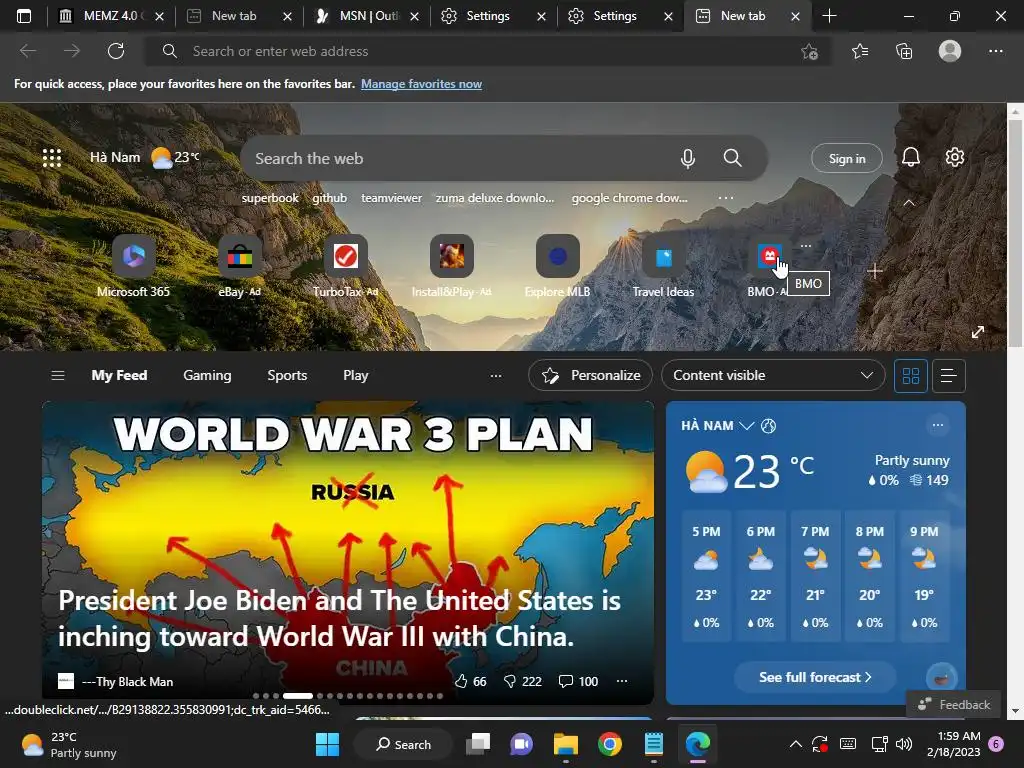Open article more options ellipsis
1024x768 pixels.
(x=622, y=681)
